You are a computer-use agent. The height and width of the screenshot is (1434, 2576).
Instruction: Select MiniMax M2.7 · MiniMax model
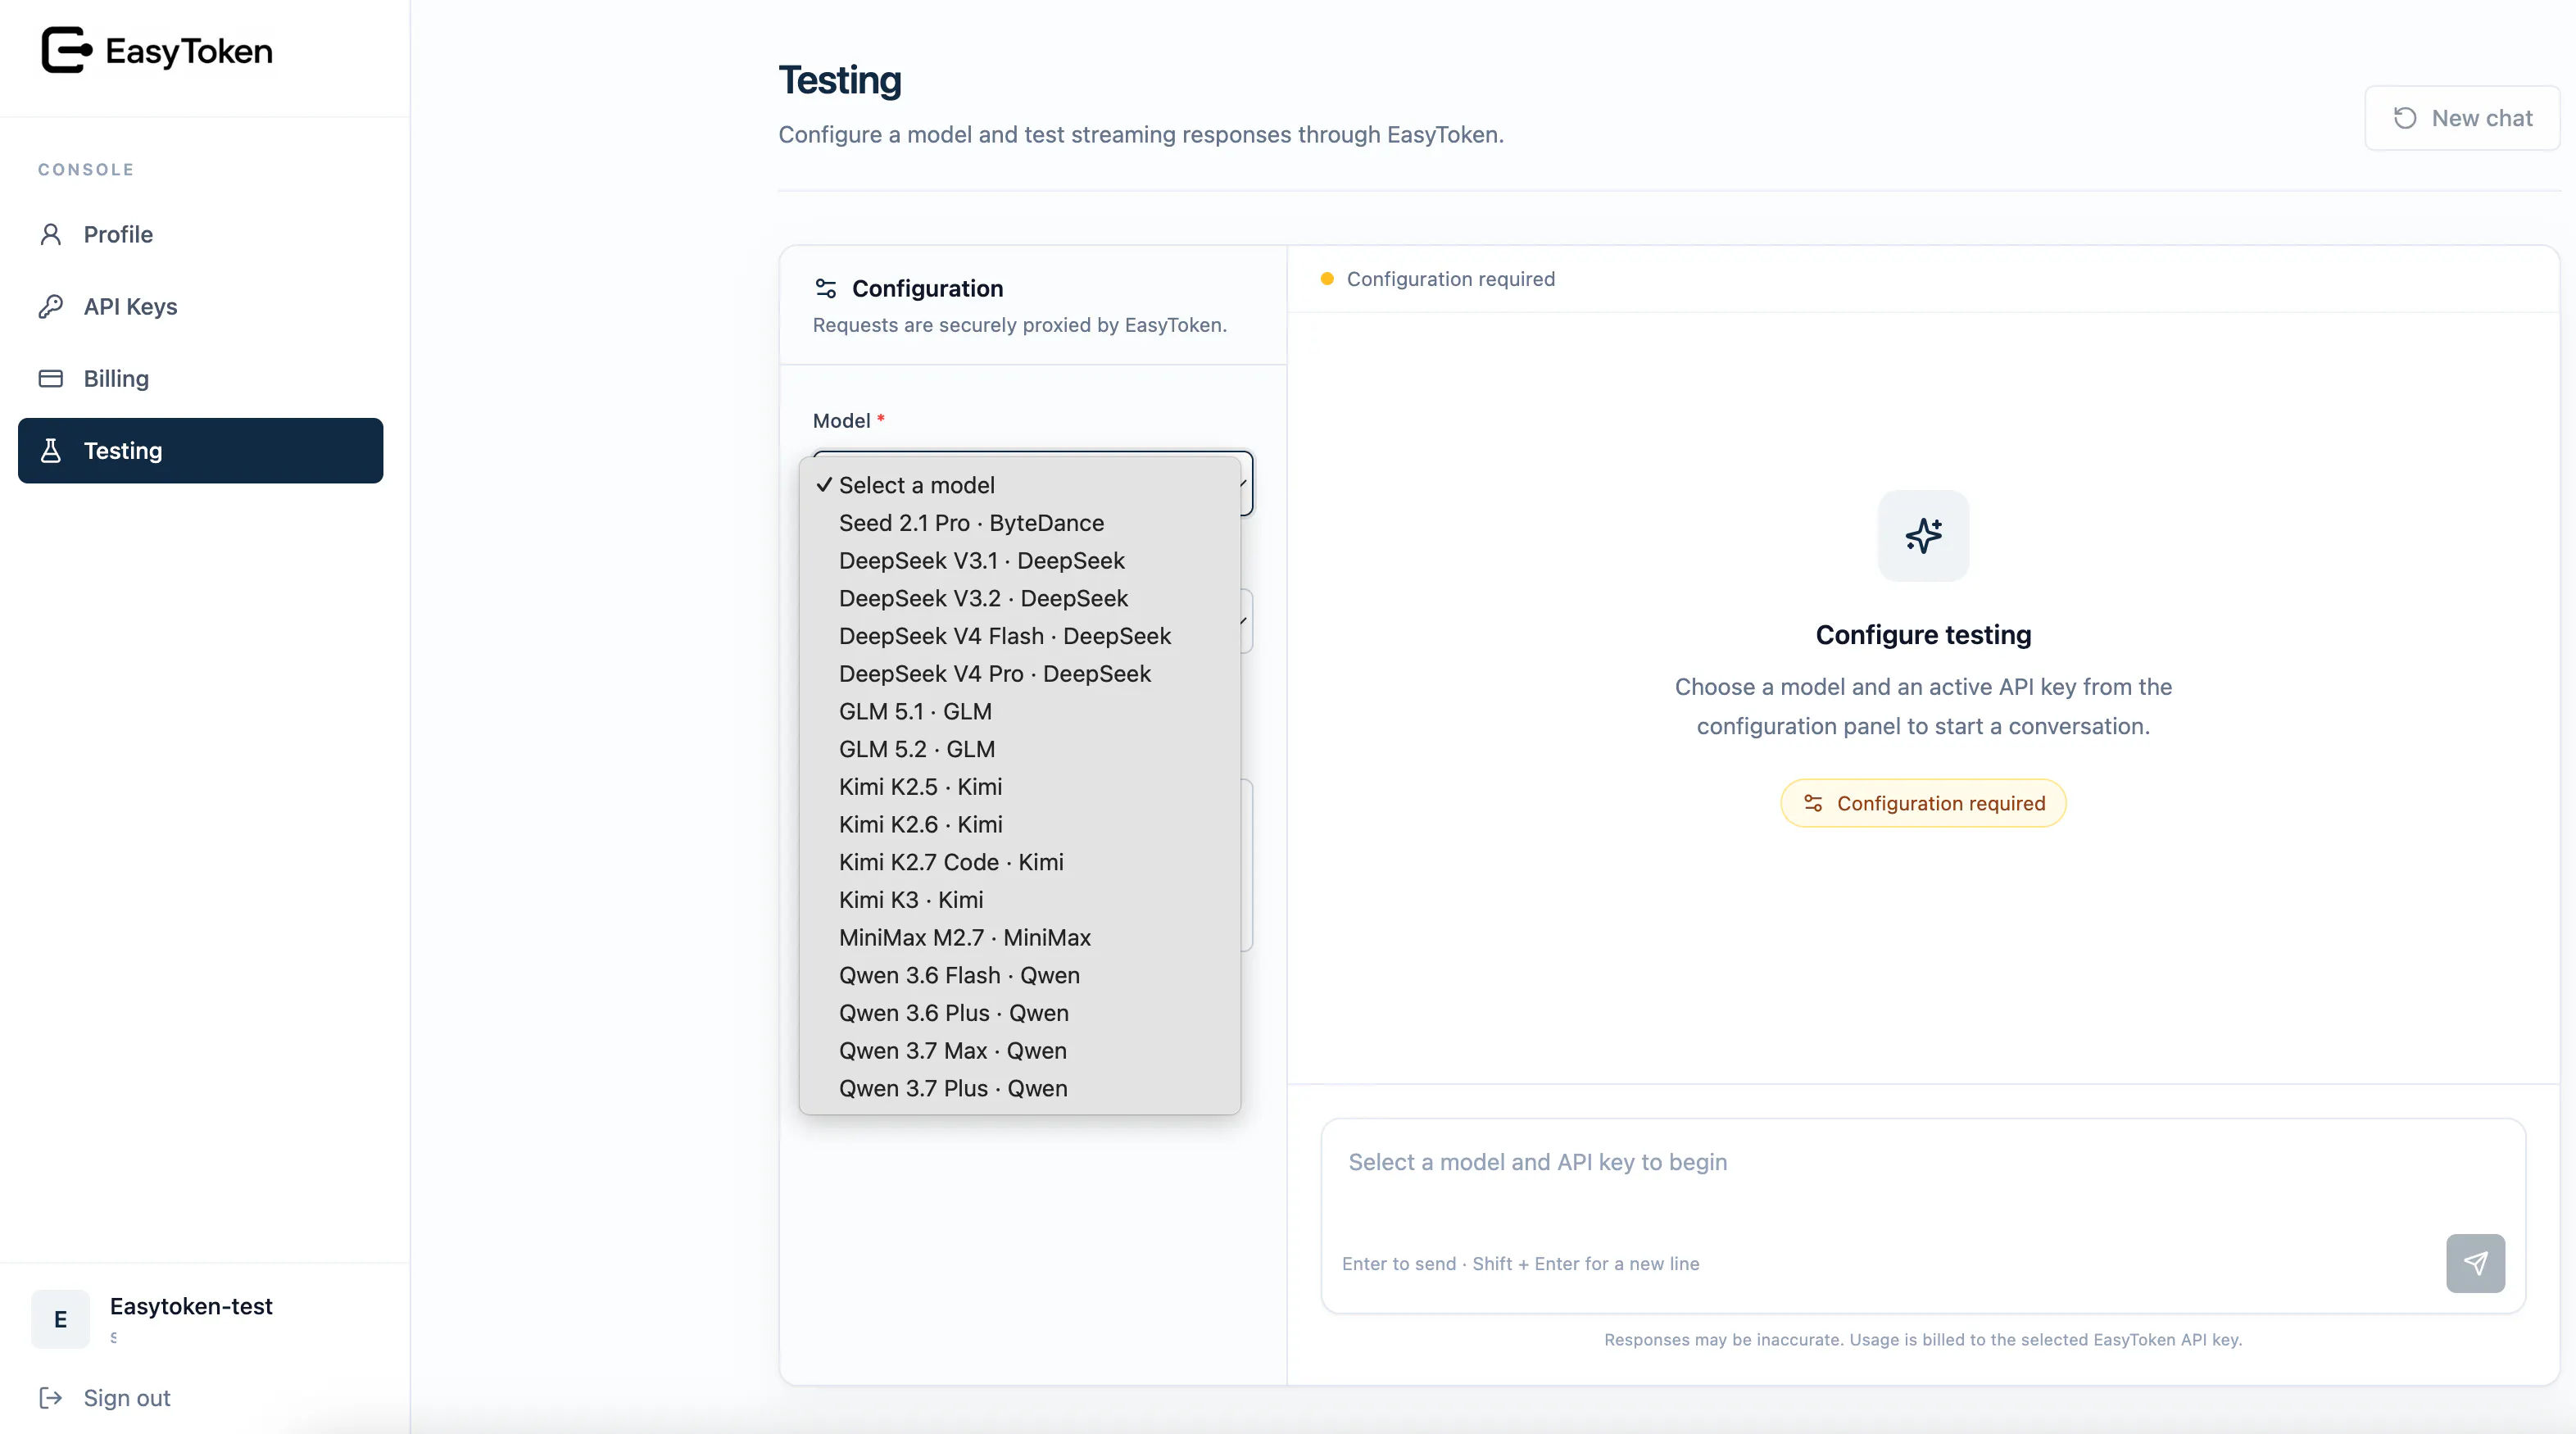coord(1019,937)
